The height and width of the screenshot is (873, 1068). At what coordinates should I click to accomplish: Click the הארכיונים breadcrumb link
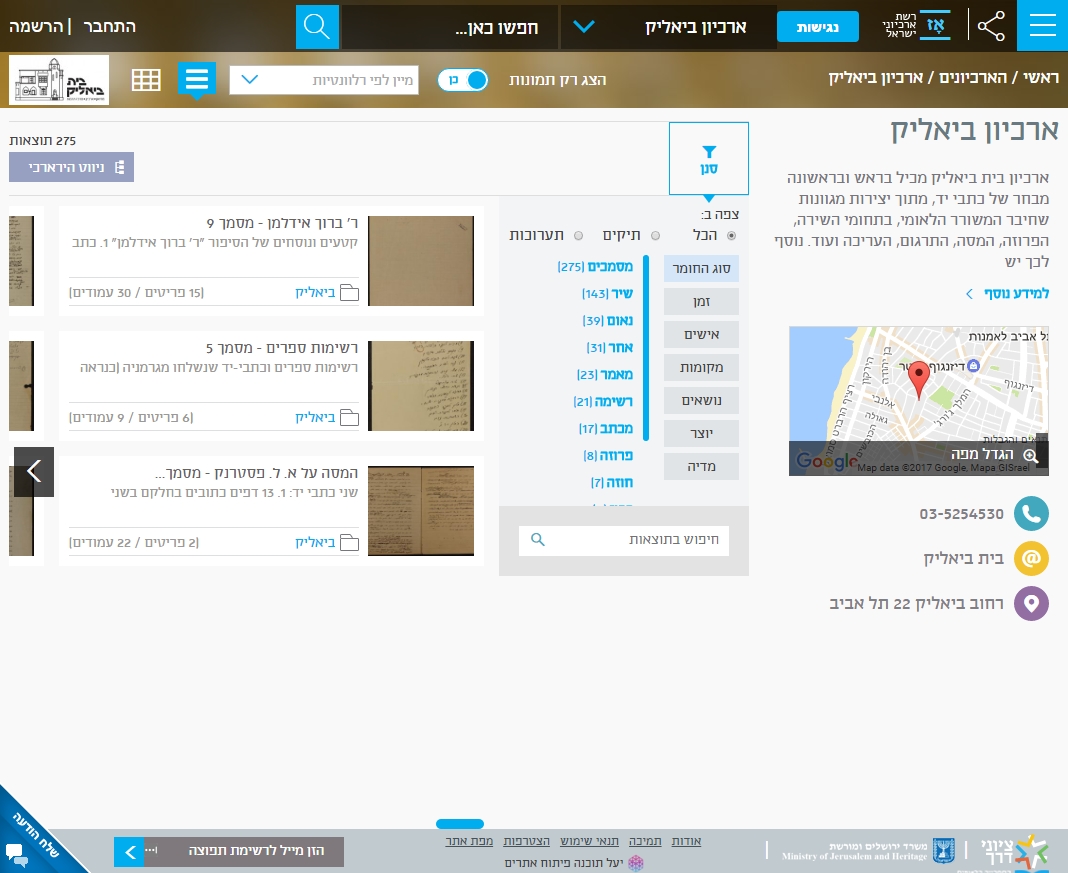(973, 78)
